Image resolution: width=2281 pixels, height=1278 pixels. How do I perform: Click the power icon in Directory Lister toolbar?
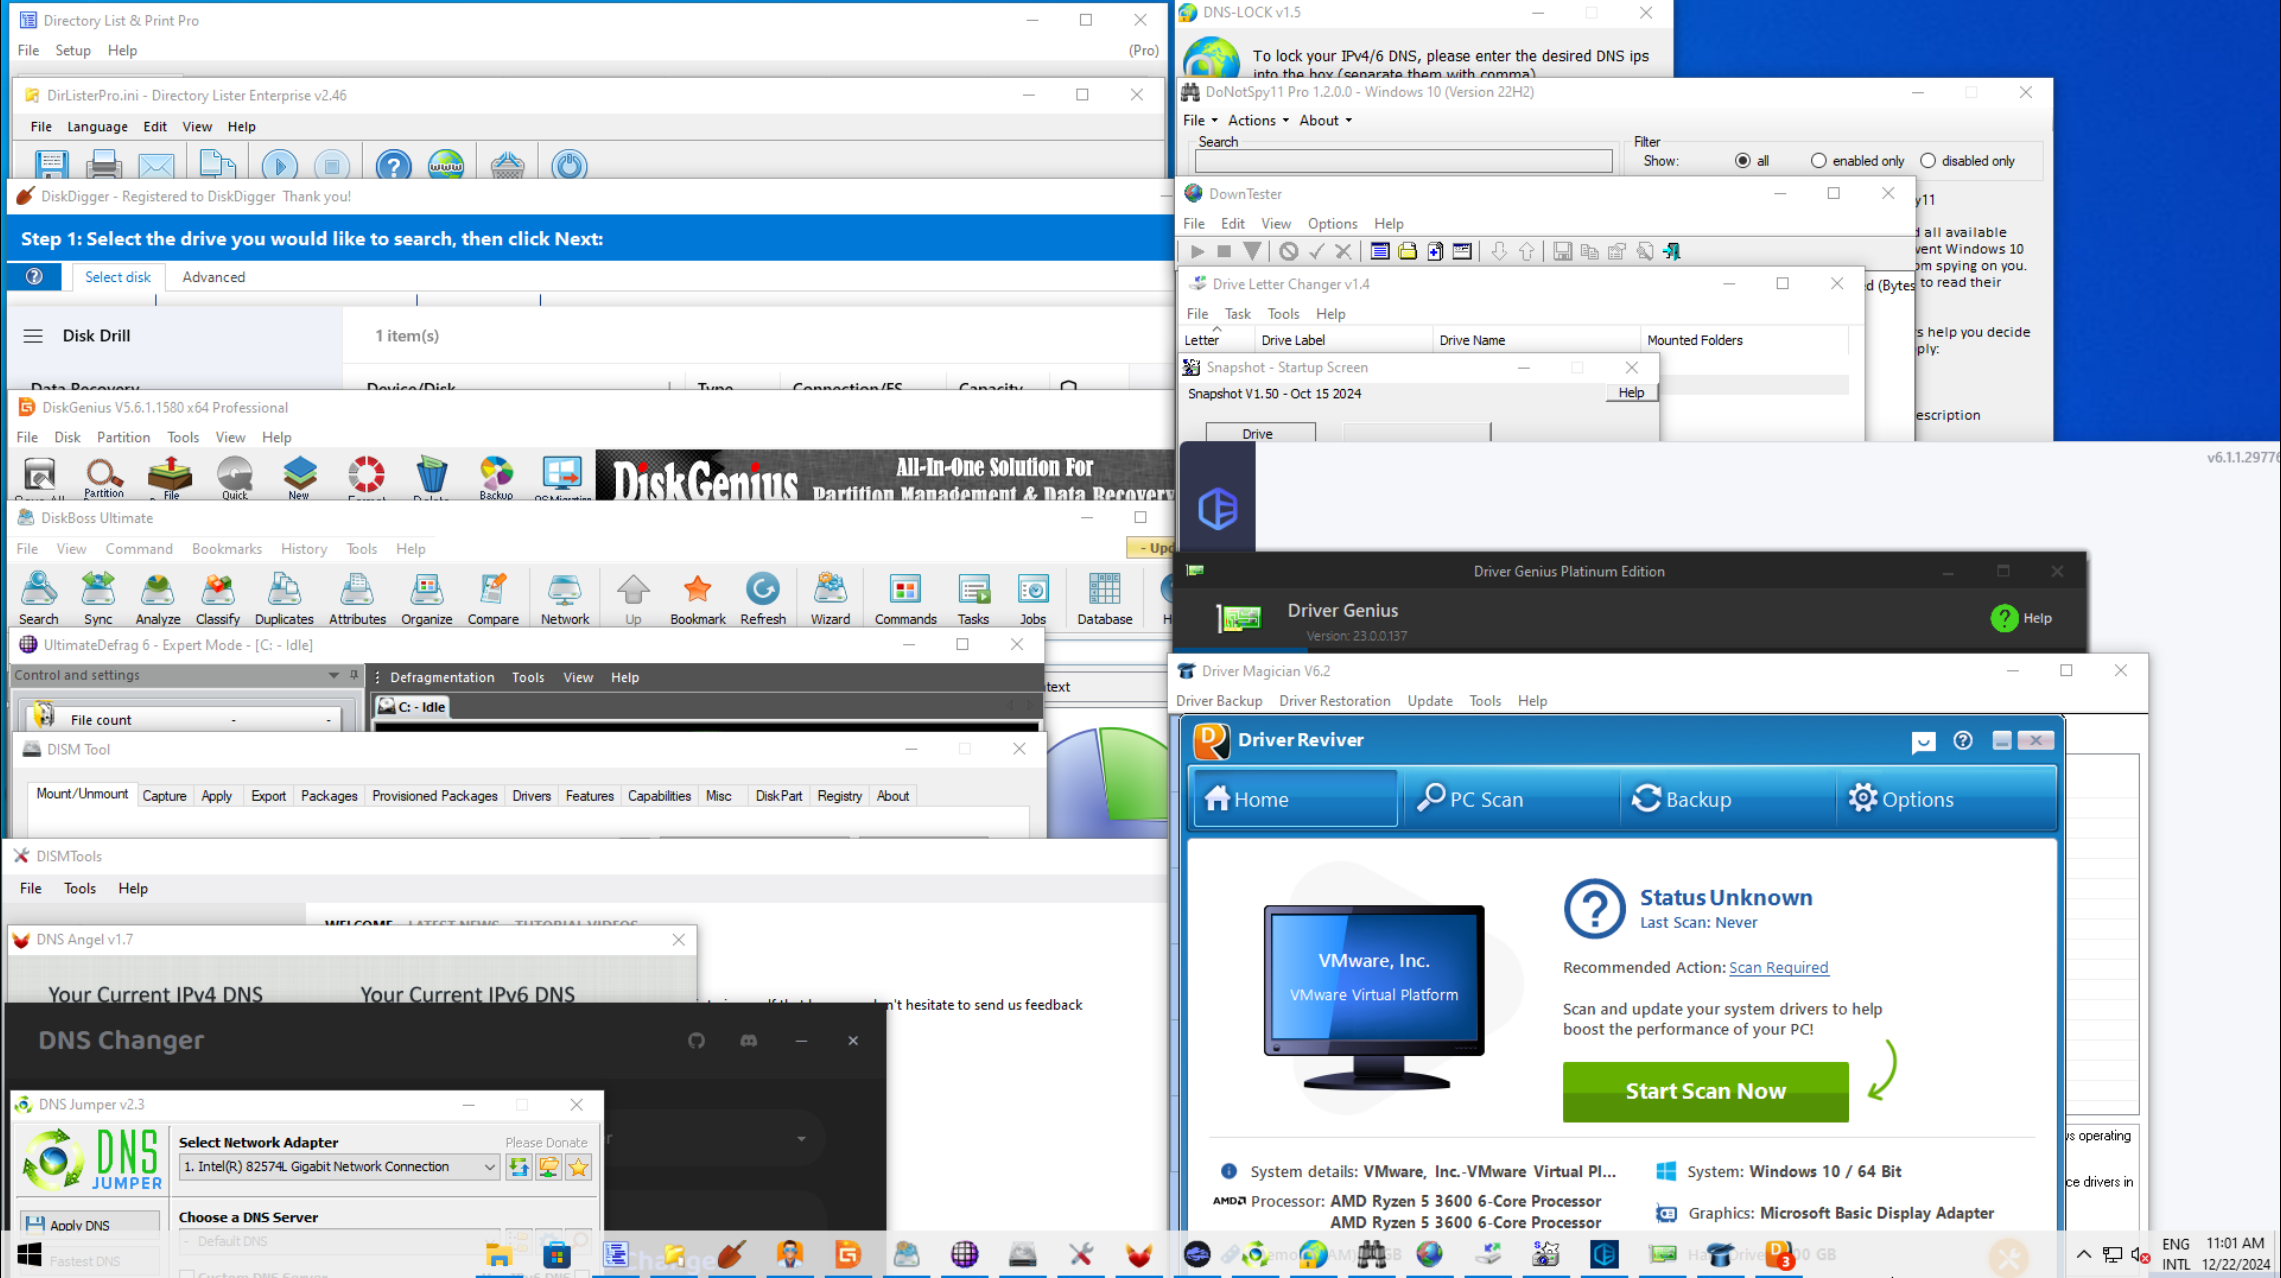pos(569,164)
